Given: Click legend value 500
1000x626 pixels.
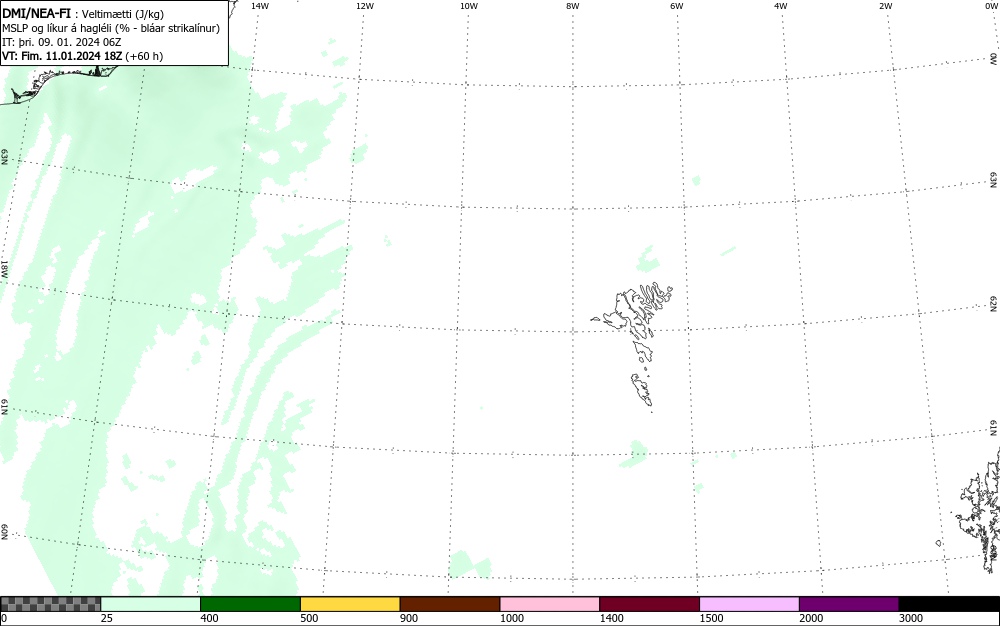Looking at the screenshot, I should coord(309,618).
